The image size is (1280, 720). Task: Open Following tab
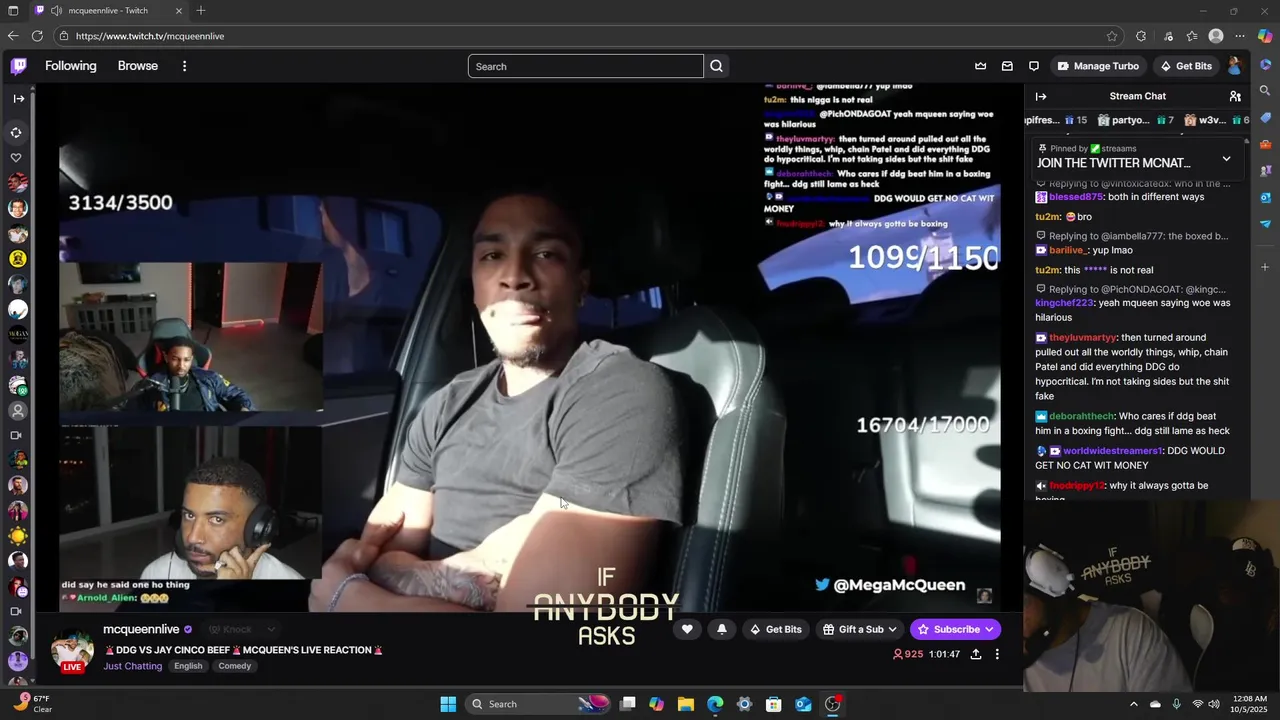71,66
